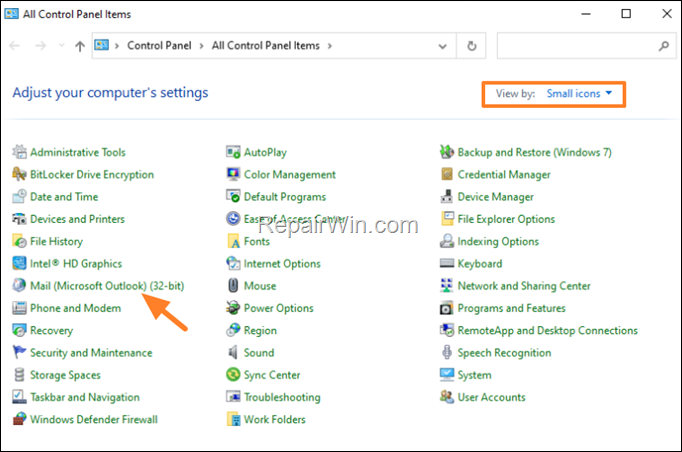Screen dimensions: 682x452
Task: Click the Backup and Restore icon
Action: [x=447, y=152]
